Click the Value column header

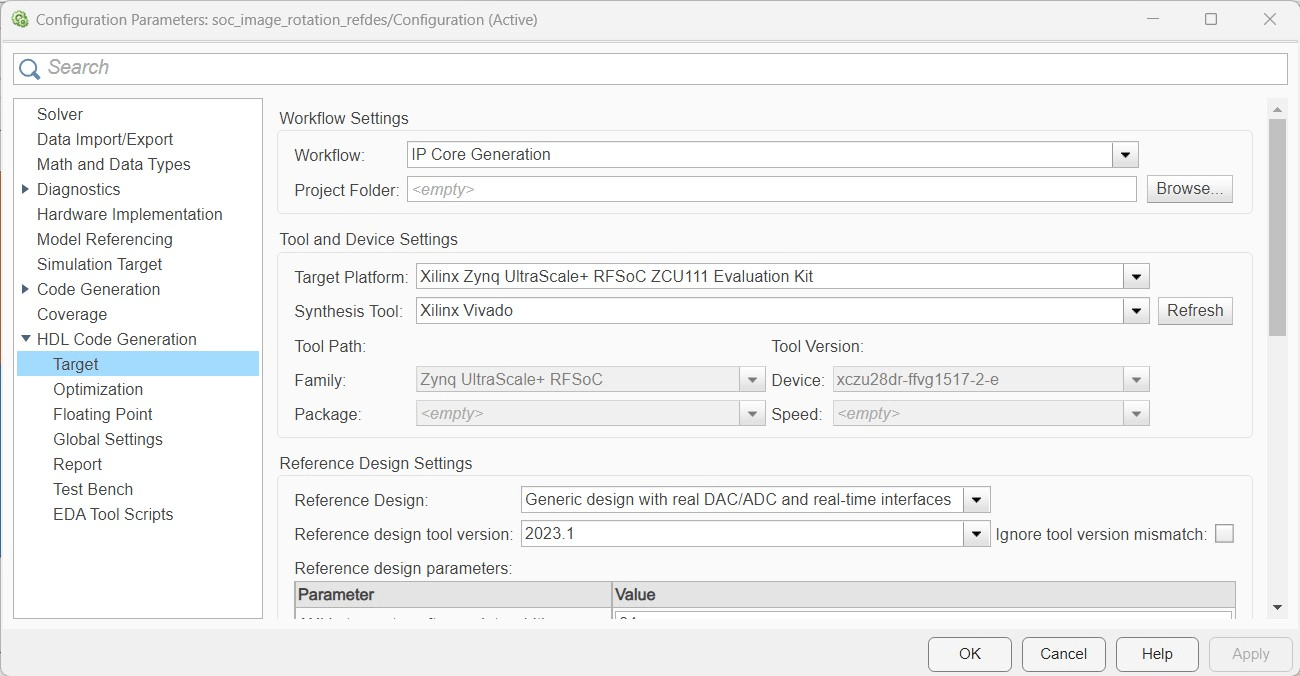pos(923,594)
